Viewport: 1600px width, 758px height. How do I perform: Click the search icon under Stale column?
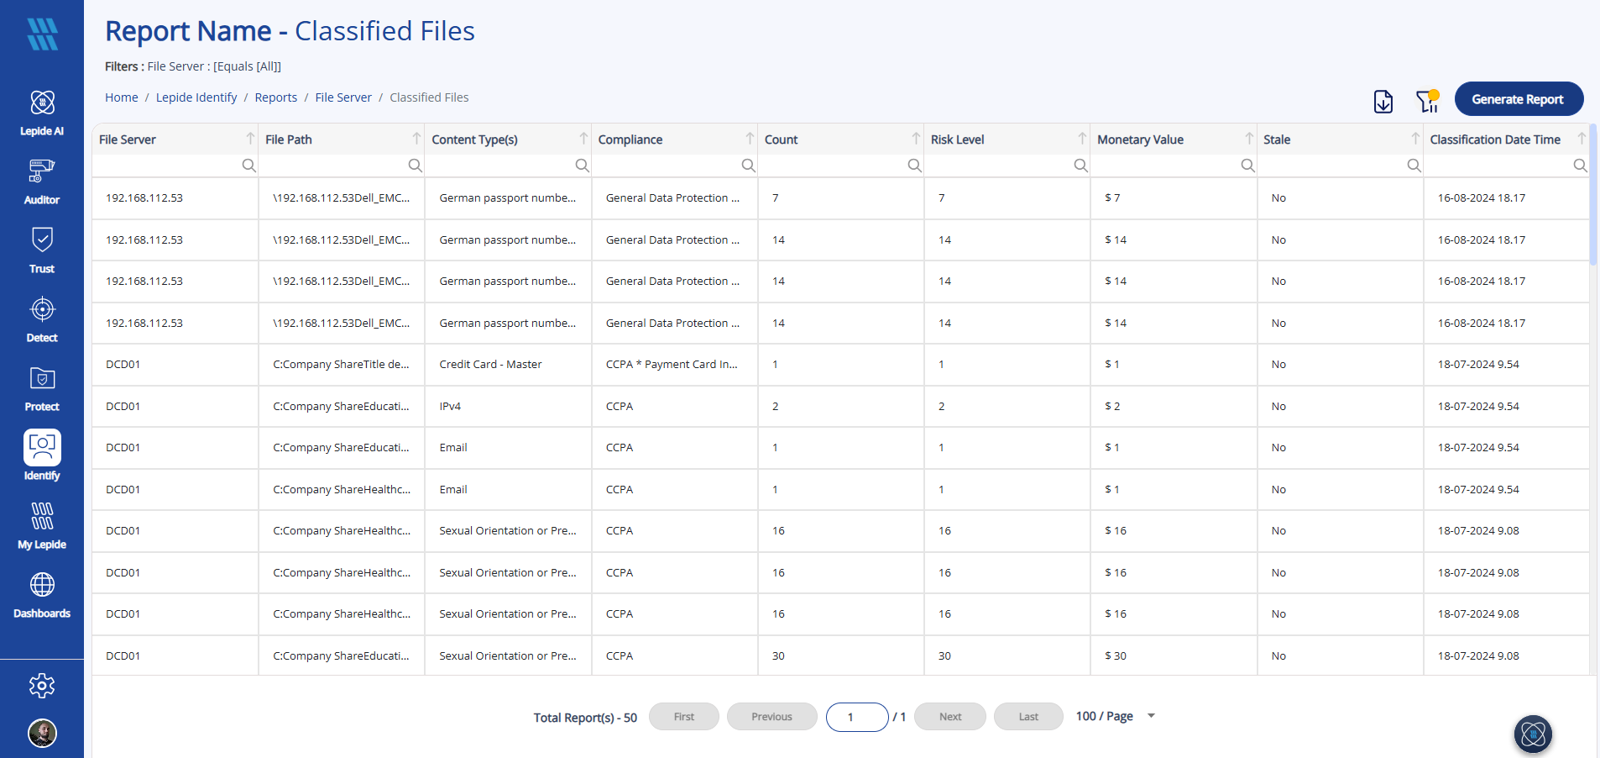click(x=1414, y=165)
